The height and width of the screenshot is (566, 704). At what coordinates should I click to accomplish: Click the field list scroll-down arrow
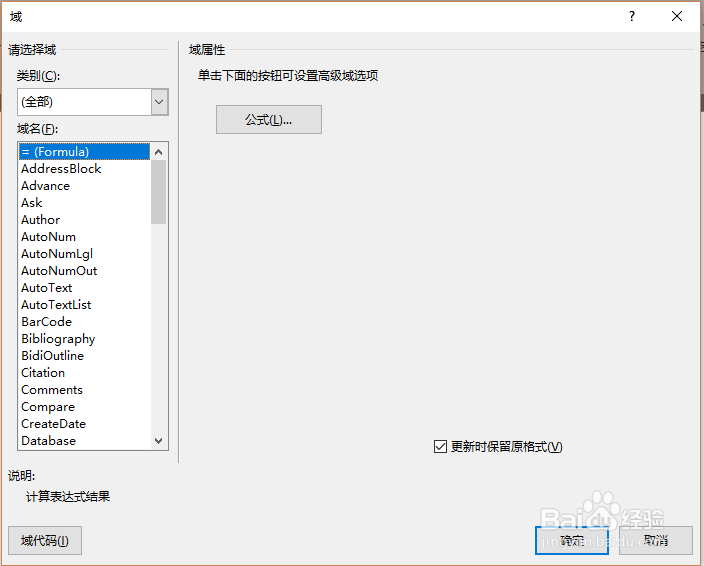tap(158, 441)
